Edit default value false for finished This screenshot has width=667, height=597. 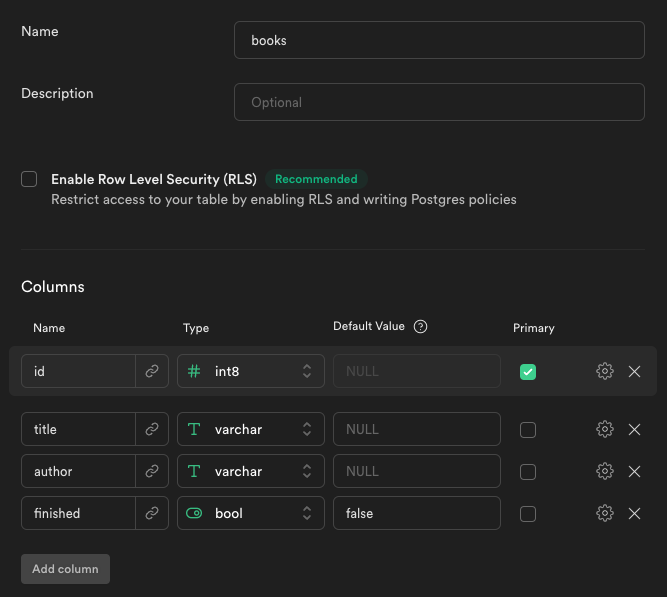coord(417,513)
